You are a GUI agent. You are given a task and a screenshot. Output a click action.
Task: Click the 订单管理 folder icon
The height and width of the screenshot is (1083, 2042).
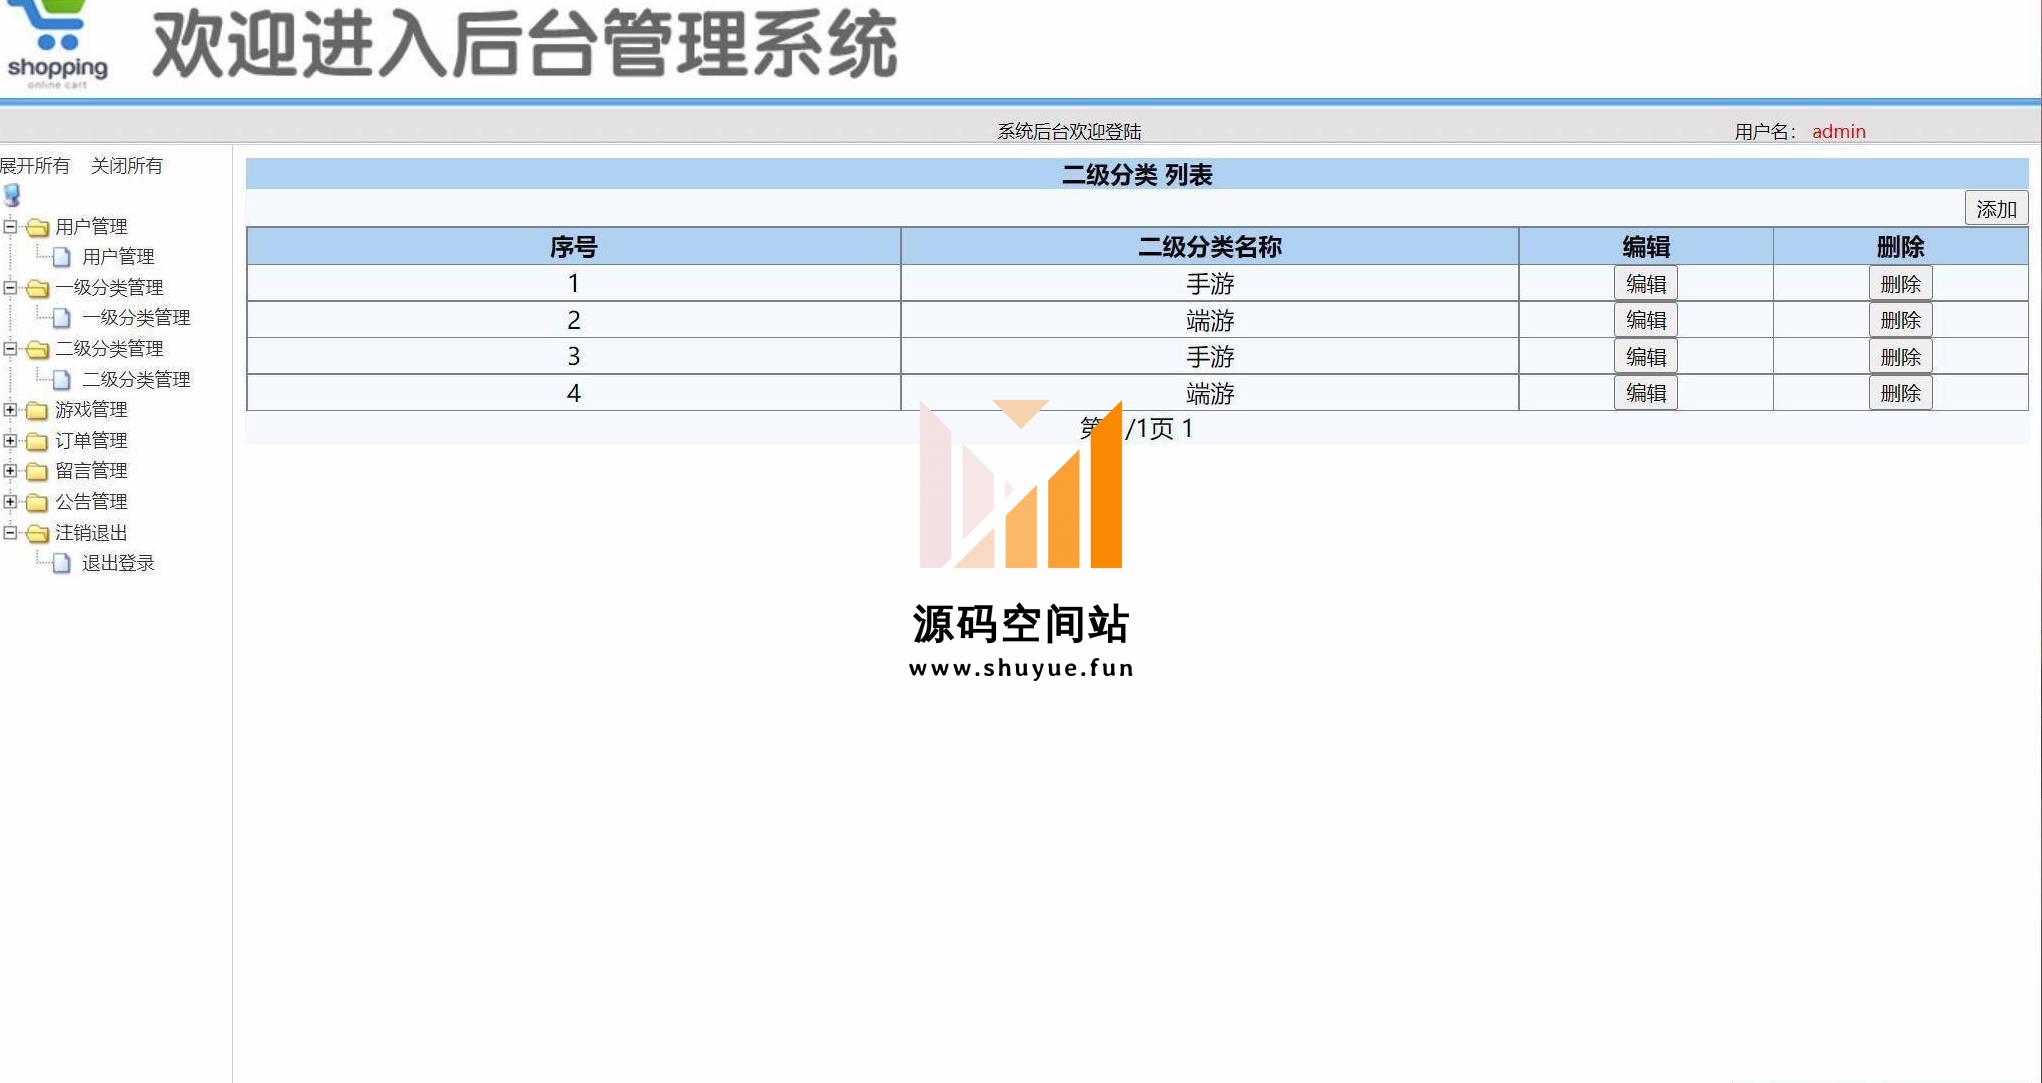click(x=38, y=441)
